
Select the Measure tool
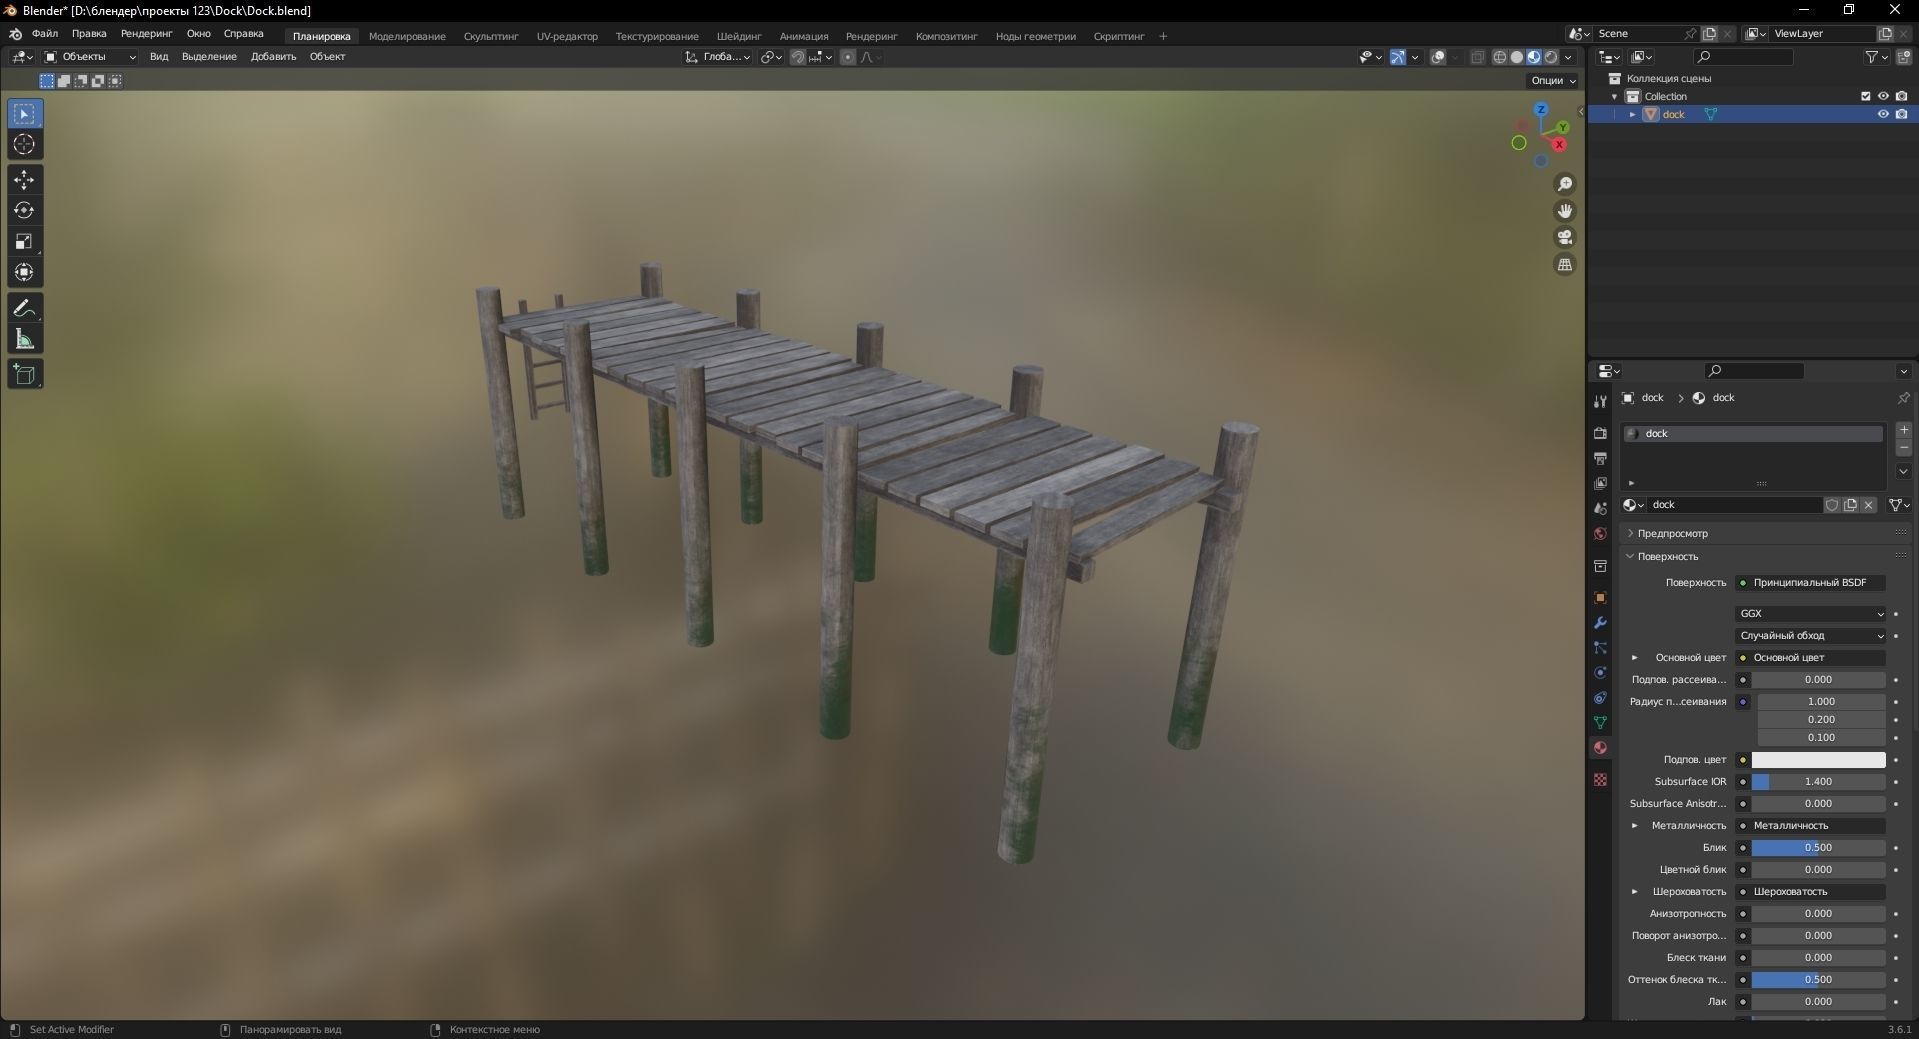tap(24, 339)
